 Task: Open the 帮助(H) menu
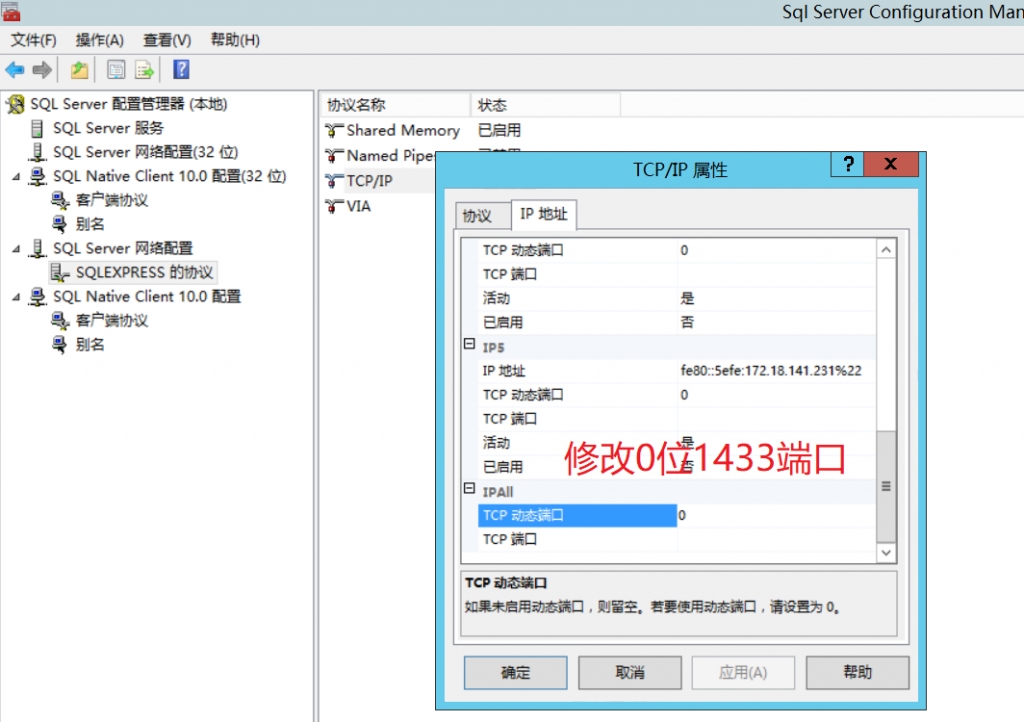coord(235,40)
